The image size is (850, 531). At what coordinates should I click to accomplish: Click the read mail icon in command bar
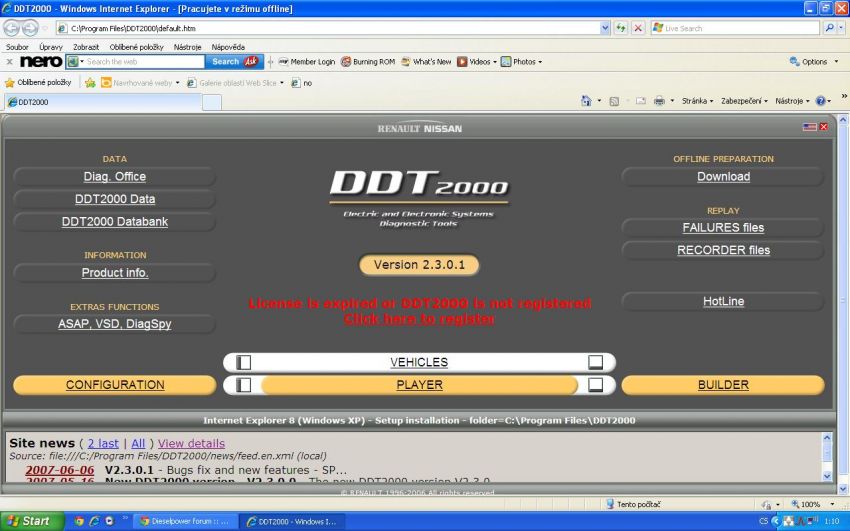click(x=641, y=101)
